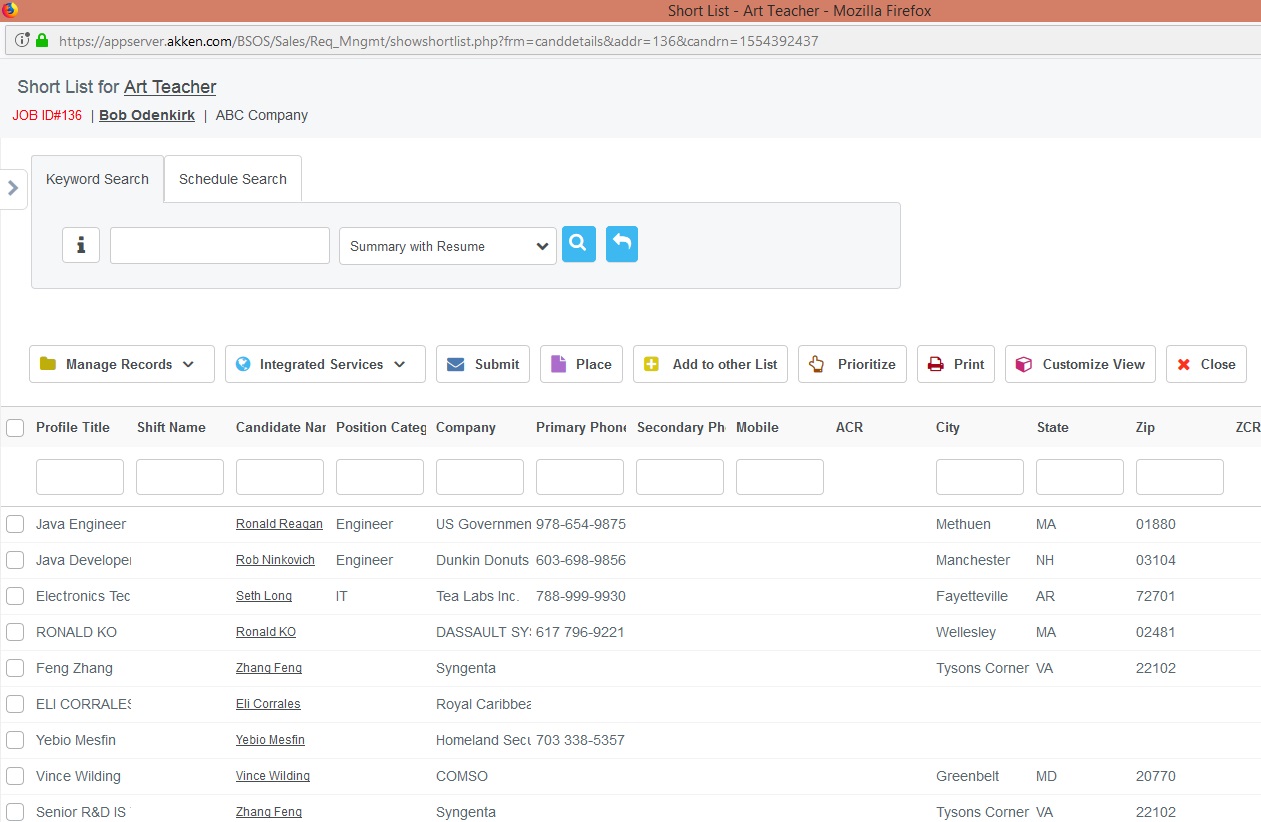Open Bob Odenkirk's profile link
This screenshot has height=822, width=1261.
pyautogui.click(x=146, y=114)
